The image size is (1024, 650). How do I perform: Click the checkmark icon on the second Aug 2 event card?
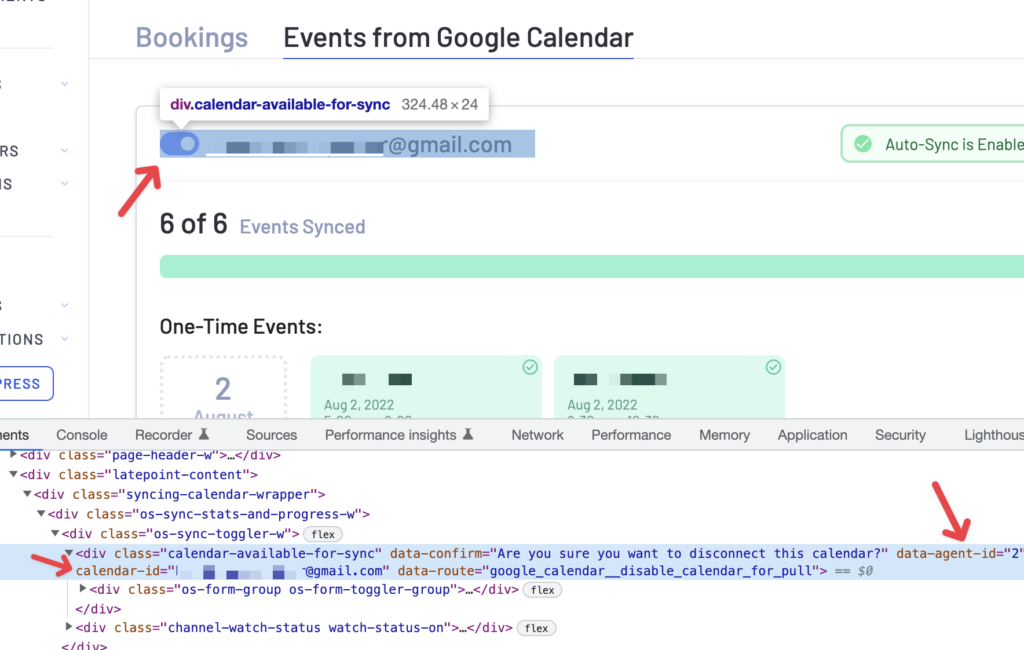click(x=773, y=367)
